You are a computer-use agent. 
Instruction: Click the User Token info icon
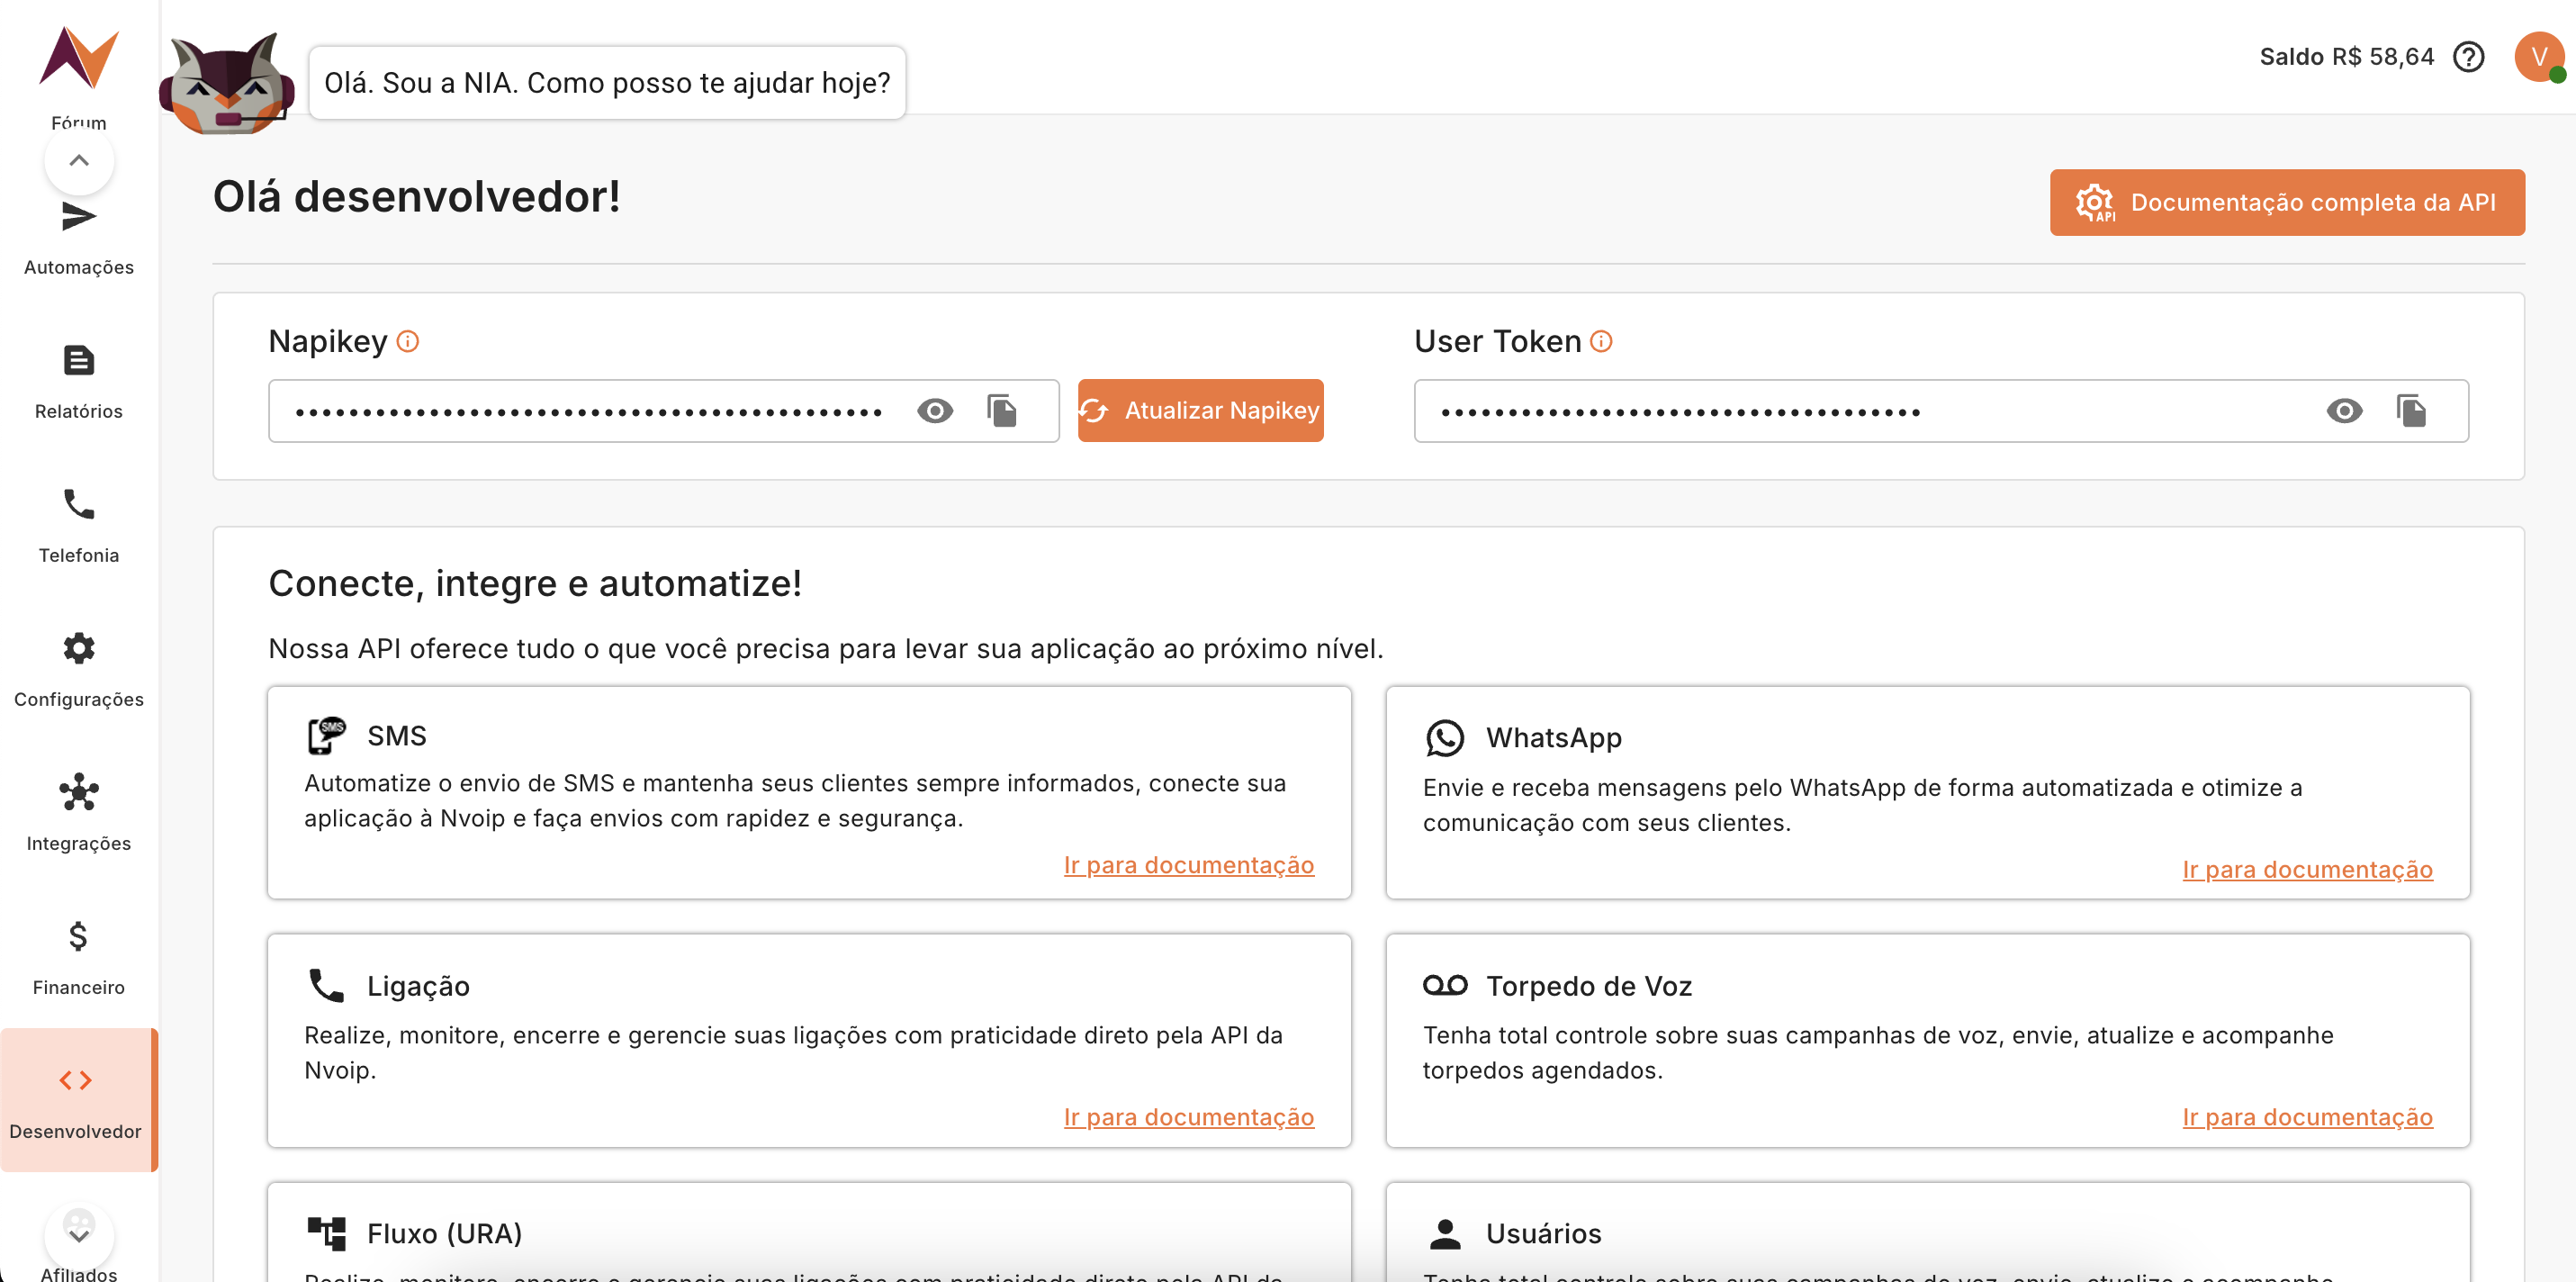click(x=1601, y=342)
